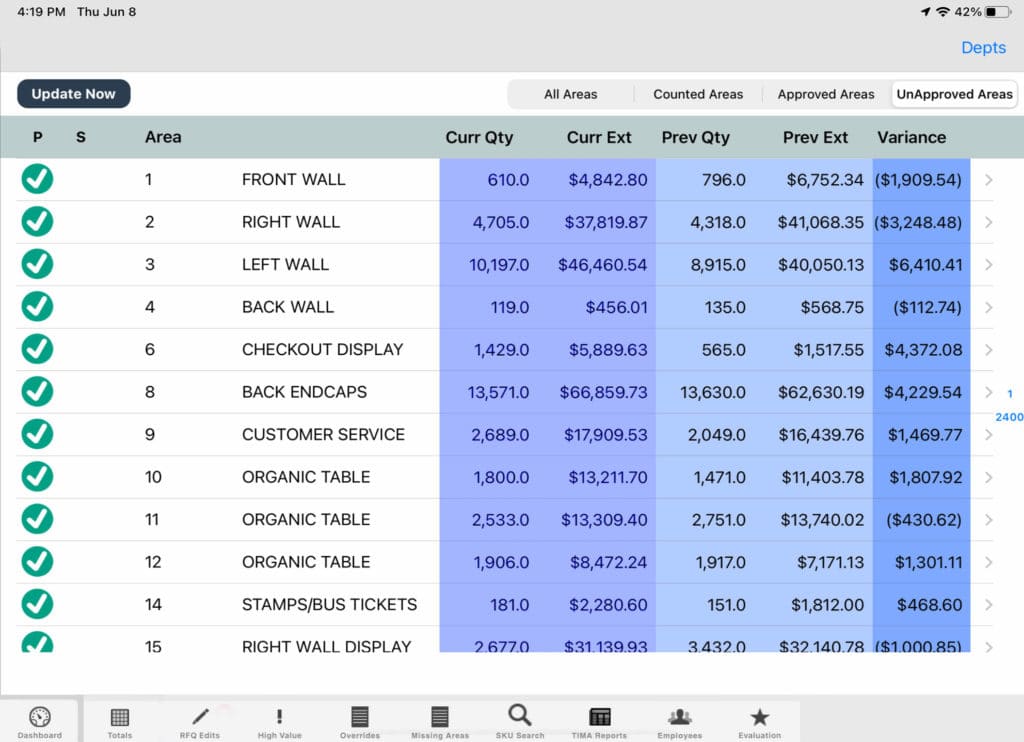This screenshot has width=1024, height=742.
Task: Open the Totals view
Action: [119, 720]
